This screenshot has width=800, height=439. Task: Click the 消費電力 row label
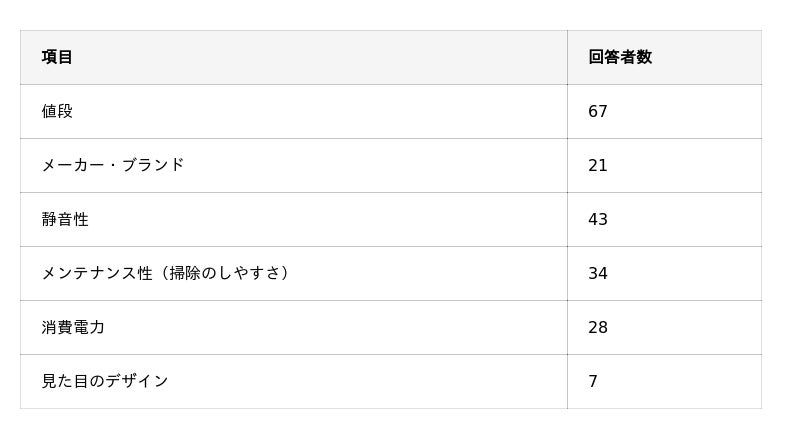pos(73,327)
